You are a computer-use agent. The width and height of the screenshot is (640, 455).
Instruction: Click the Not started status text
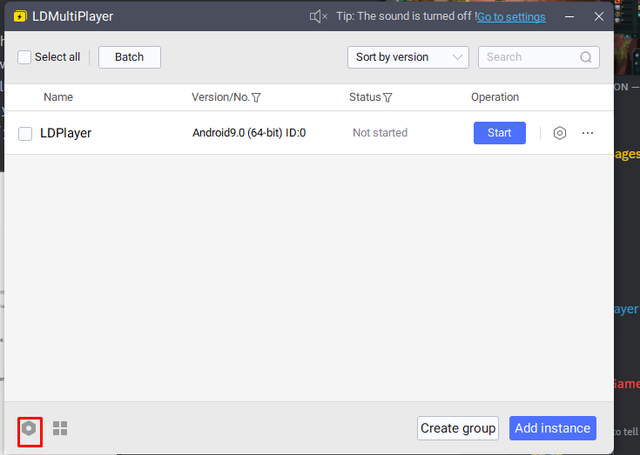380,133
